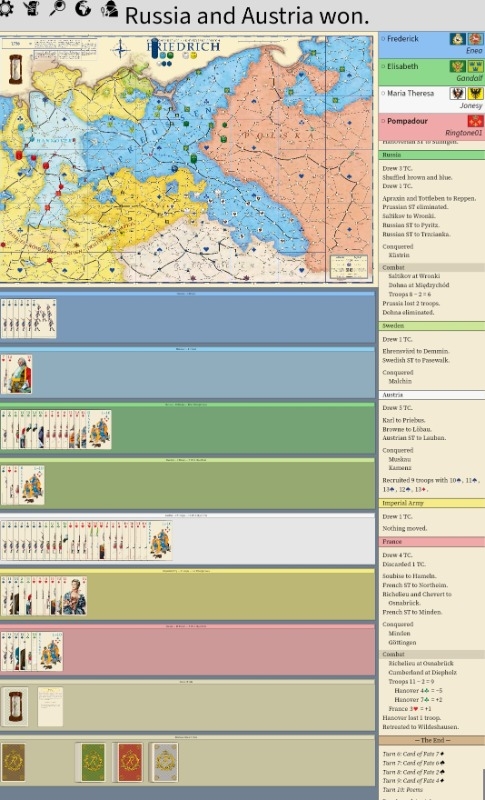The width and height of the screenshot is (485, 800).
Task: Open the settings gear menu
Action: click(6, 8)
